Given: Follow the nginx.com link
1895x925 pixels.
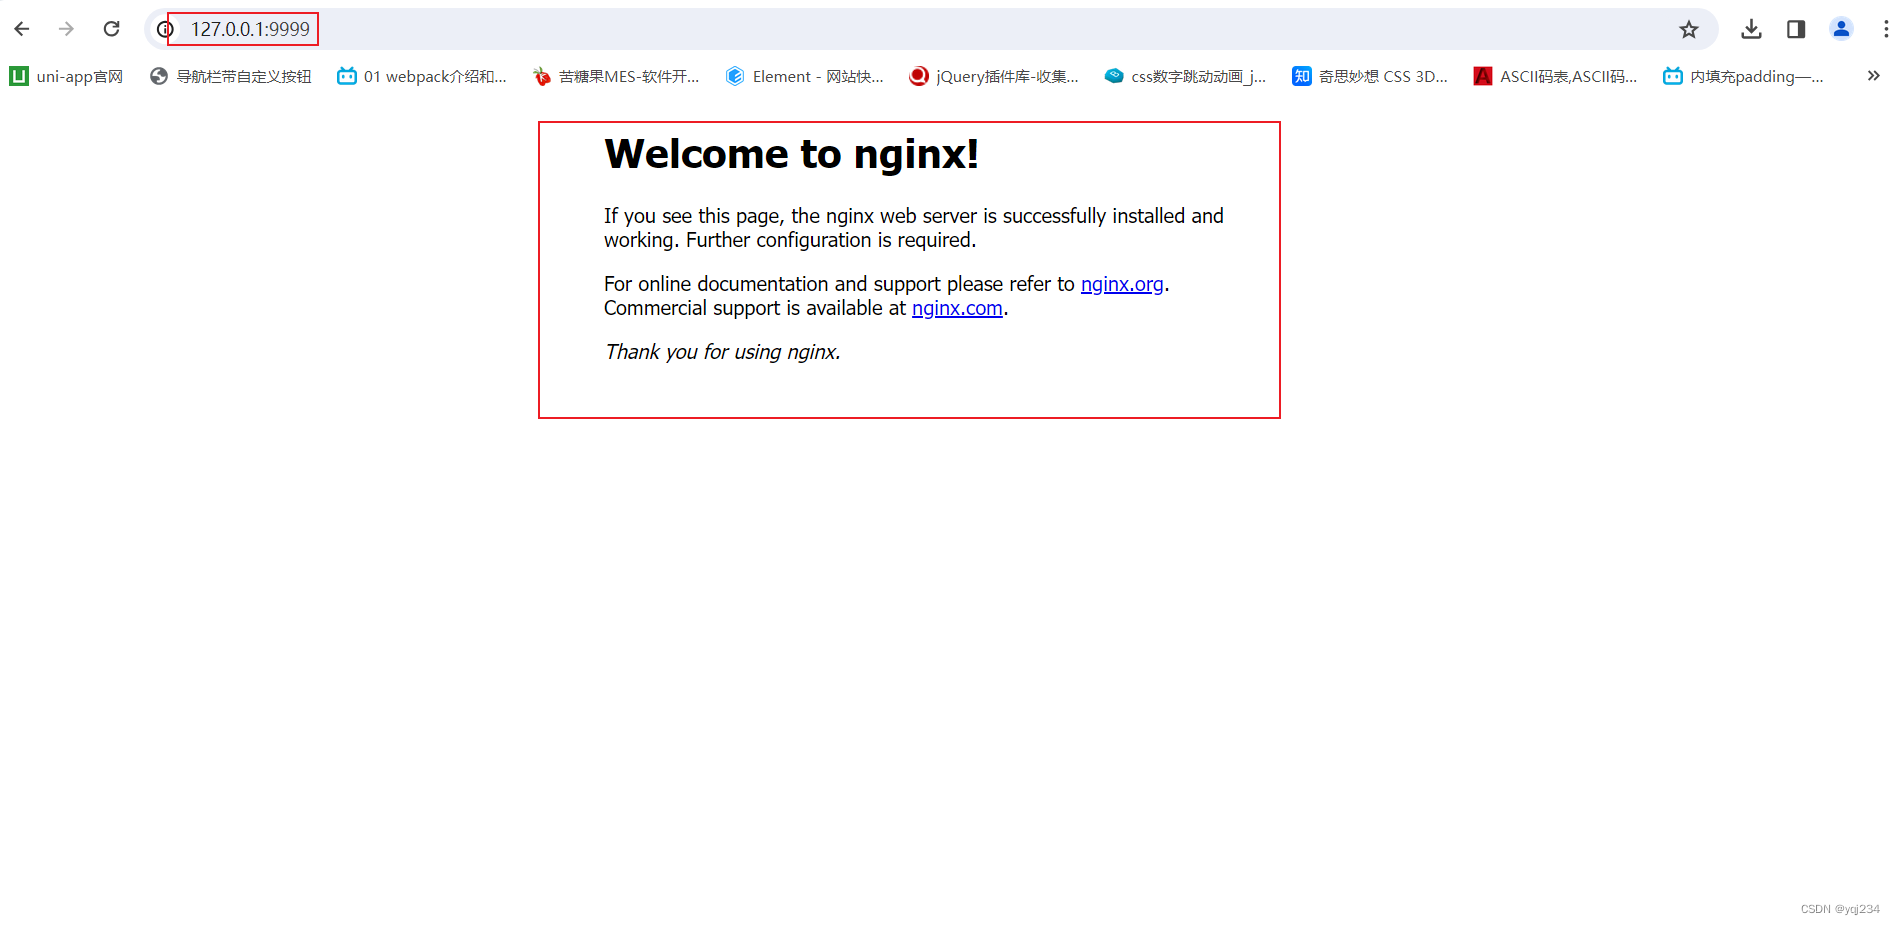Looking at the screenshot, I should pos(957,308).
